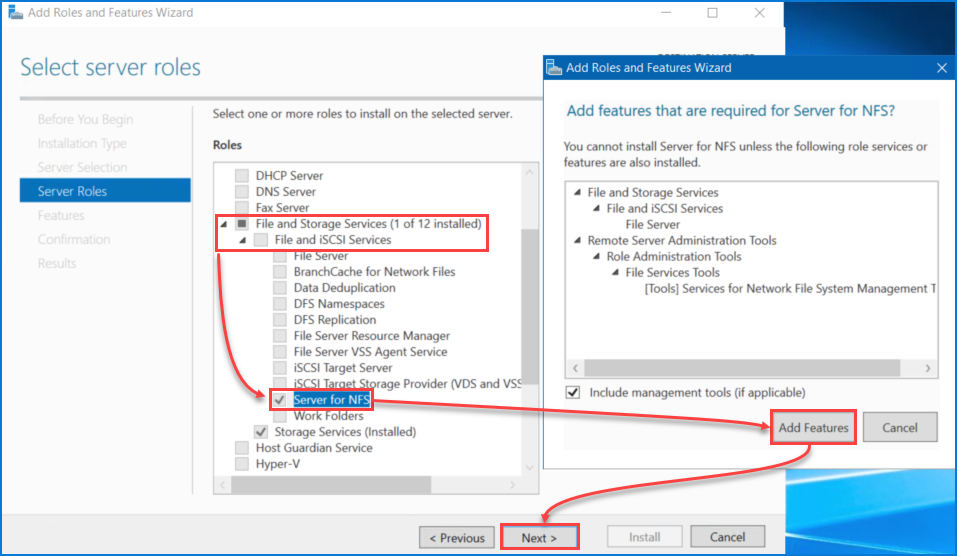Screen dimensions: 957x556
Task: Click the Next button
Action: [x=540, y=538]
